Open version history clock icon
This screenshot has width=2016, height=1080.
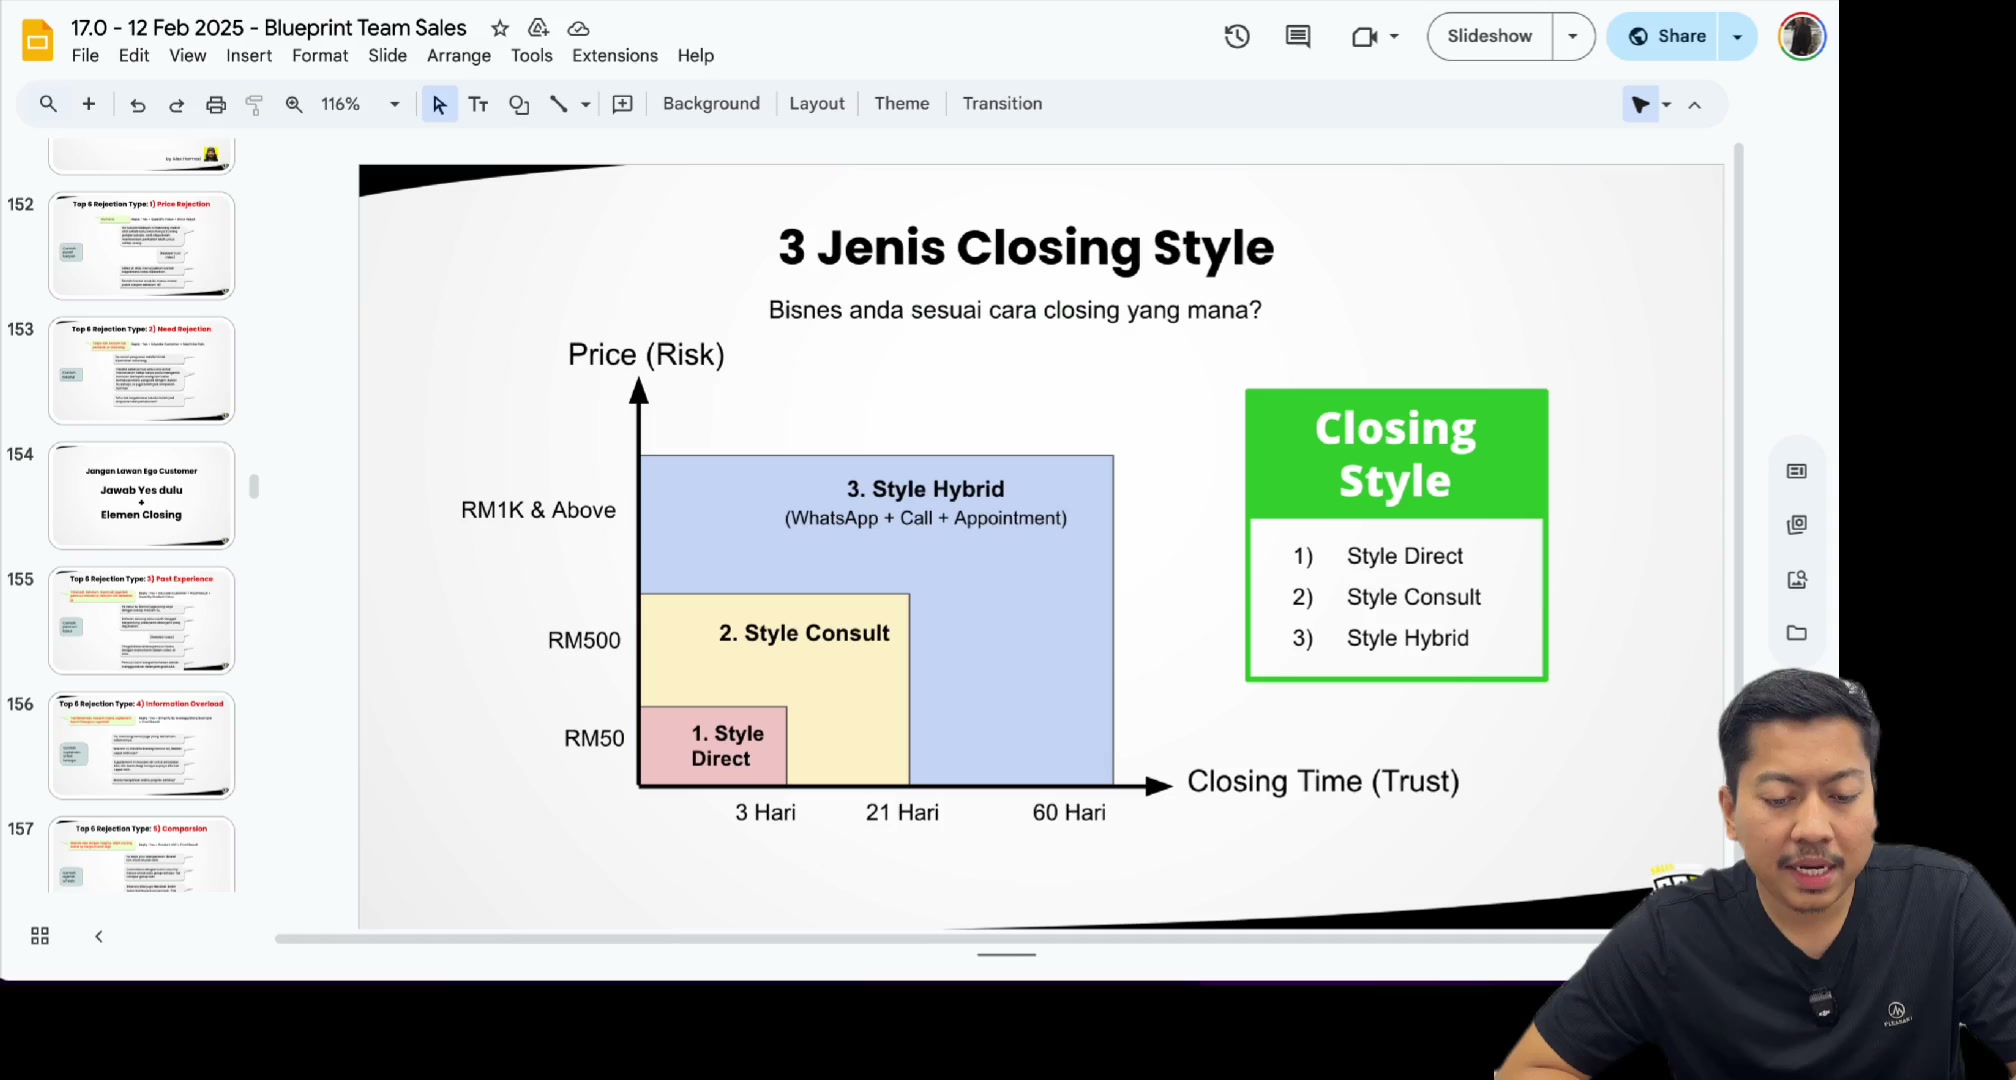click(1237, 37)
